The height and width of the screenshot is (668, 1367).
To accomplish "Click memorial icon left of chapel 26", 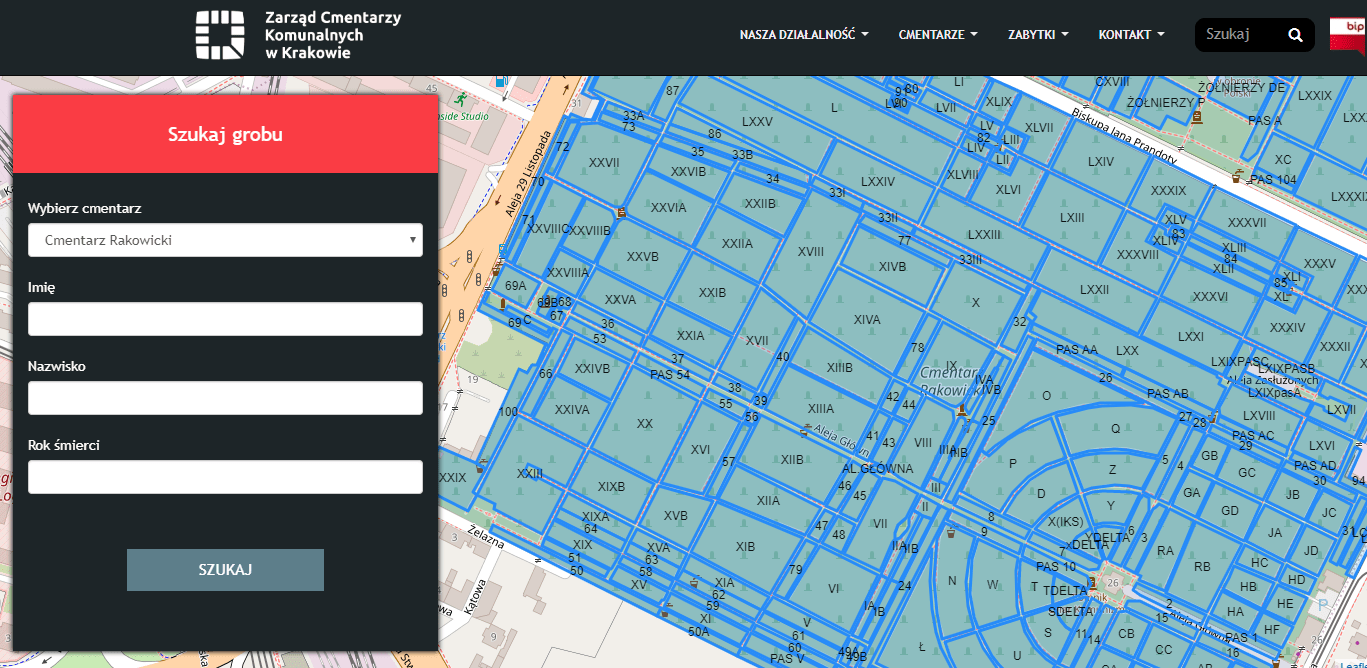I will click(1092, 581).
